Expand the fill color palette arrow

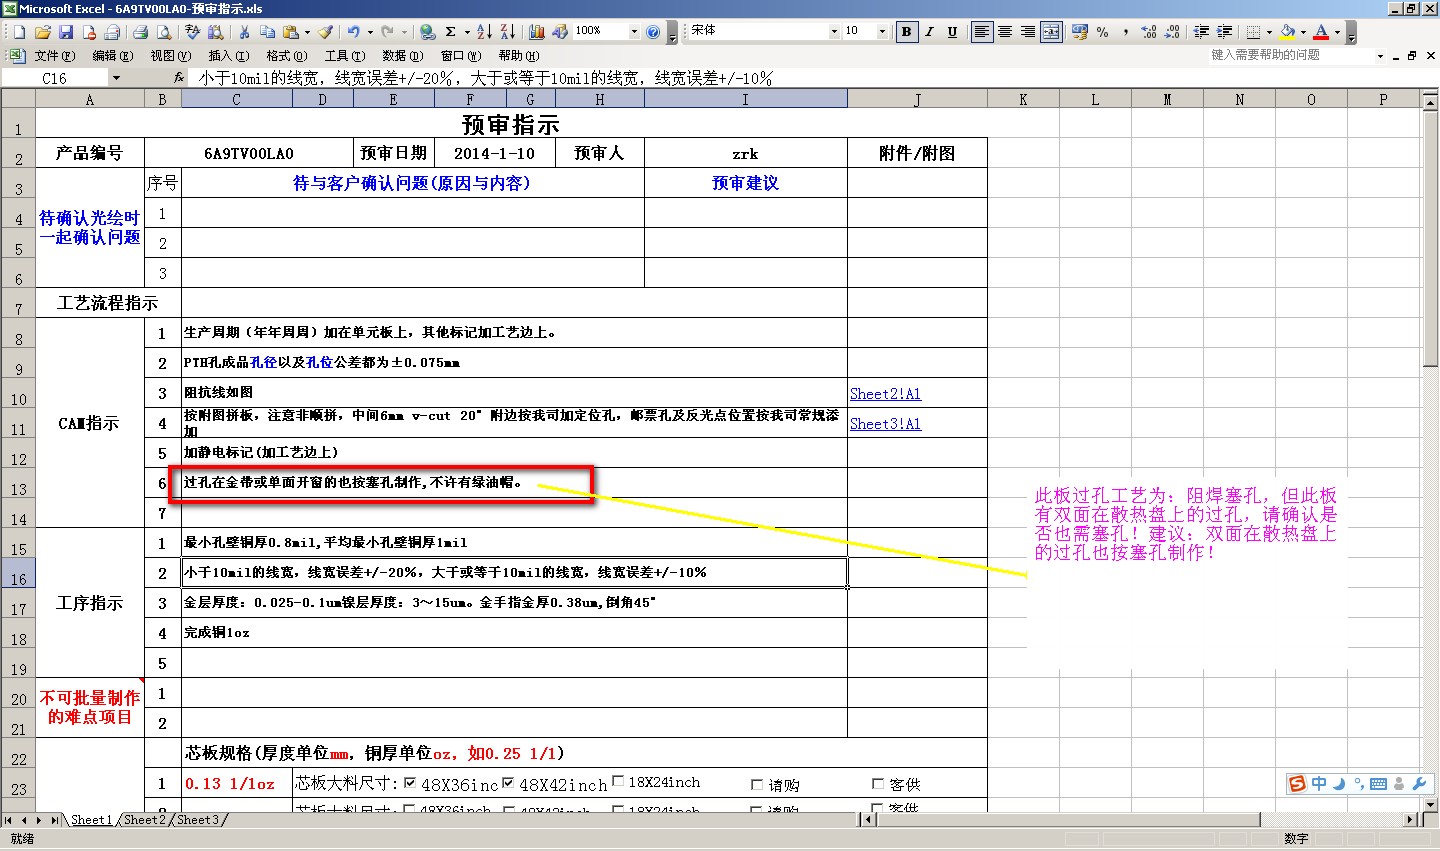pyautogui.click(x=1303, y=32)
